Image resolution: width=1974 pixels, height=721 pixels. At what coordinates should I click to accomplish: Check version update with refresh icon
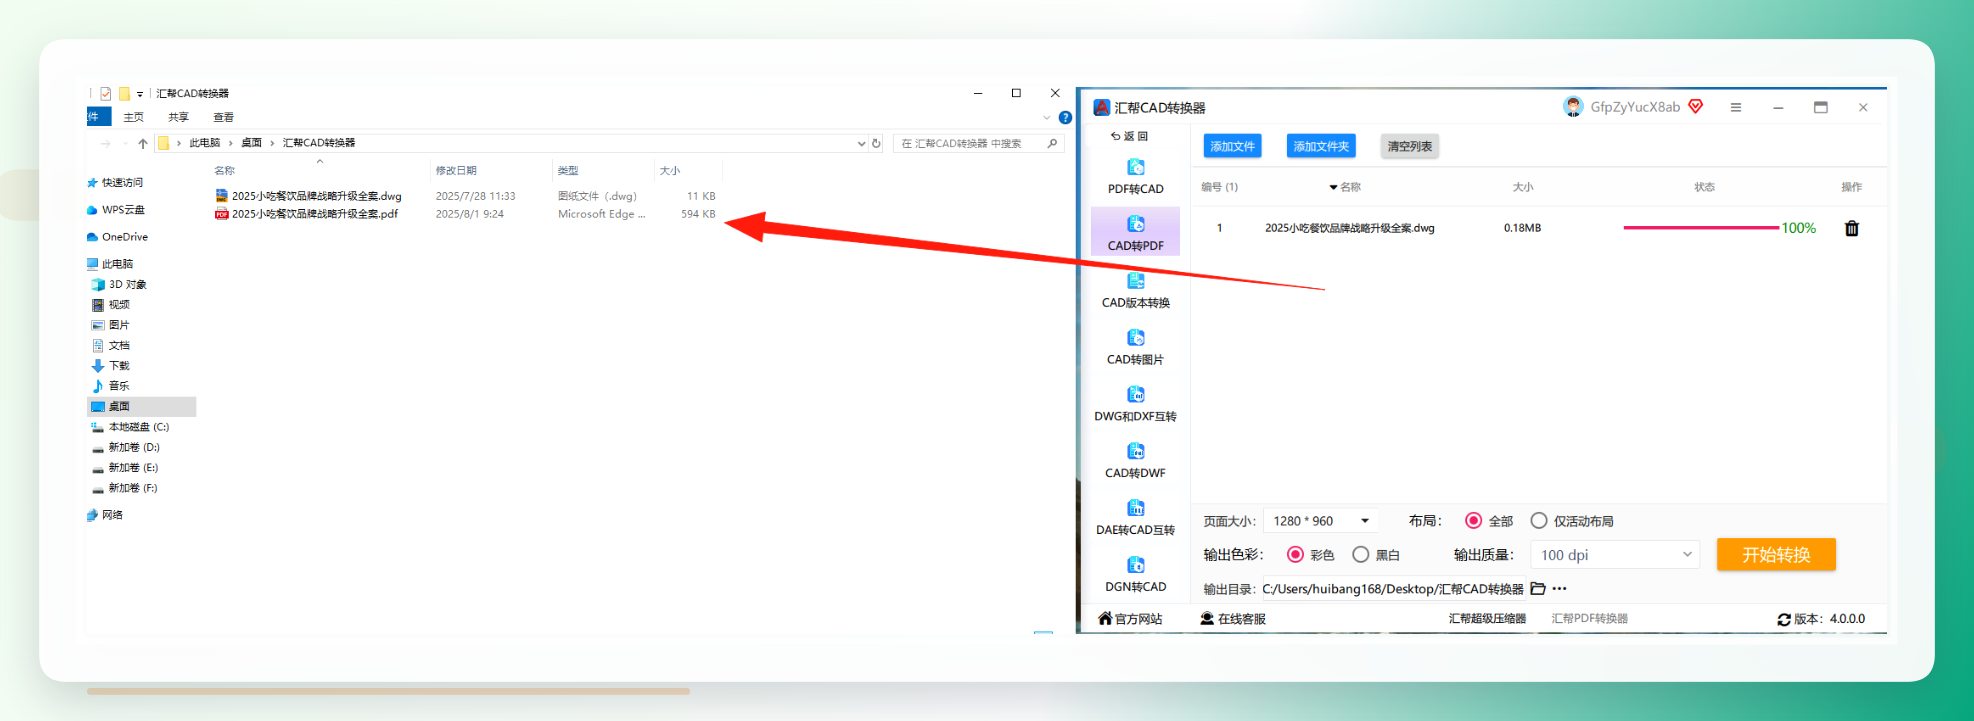click(1783, 619)
